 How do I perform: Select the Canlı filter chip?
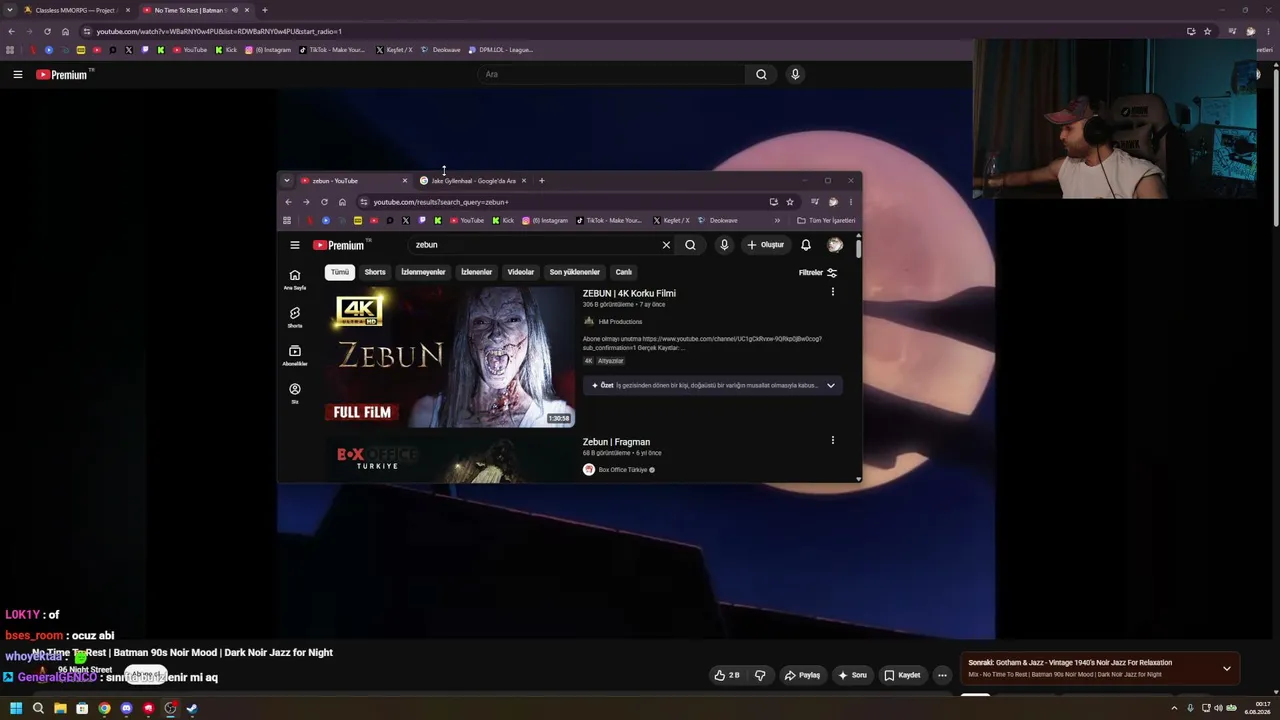point(623,272)
